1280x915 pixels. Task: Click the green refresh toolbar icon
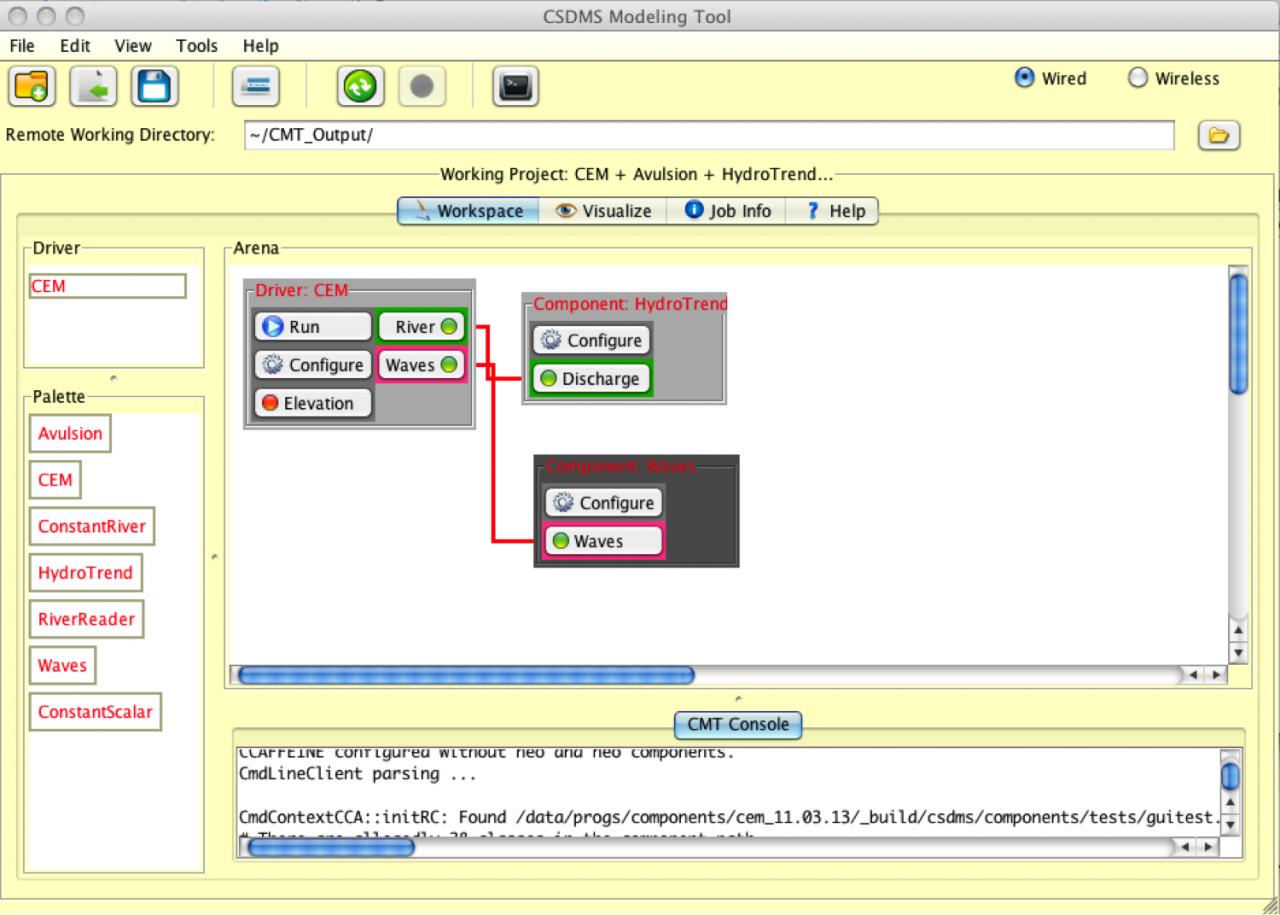360,86
